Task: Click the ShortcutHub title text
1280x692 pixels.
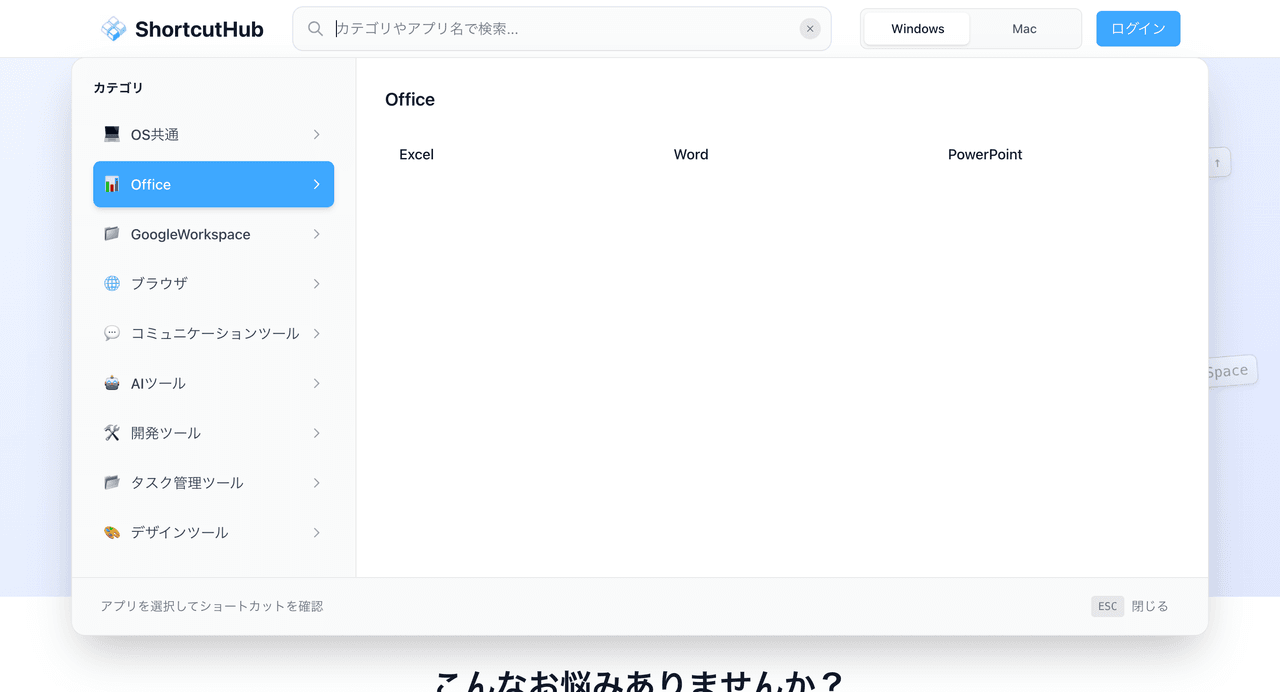Action: tap(199, 29)
